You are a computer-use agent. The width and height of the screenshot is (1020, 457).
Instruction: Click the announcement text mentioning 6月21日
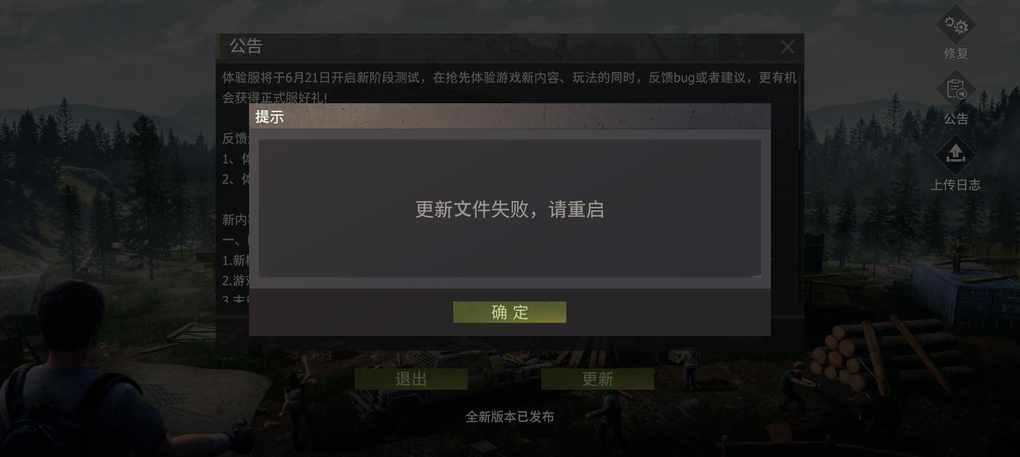509,88
